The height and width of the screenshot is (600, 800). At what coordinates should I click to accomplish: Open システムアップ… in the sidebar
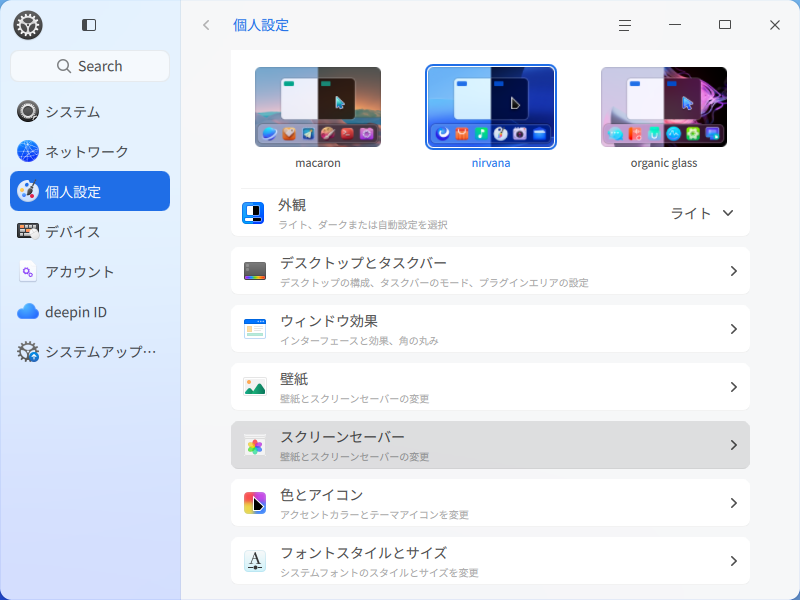tap(90, 352)
